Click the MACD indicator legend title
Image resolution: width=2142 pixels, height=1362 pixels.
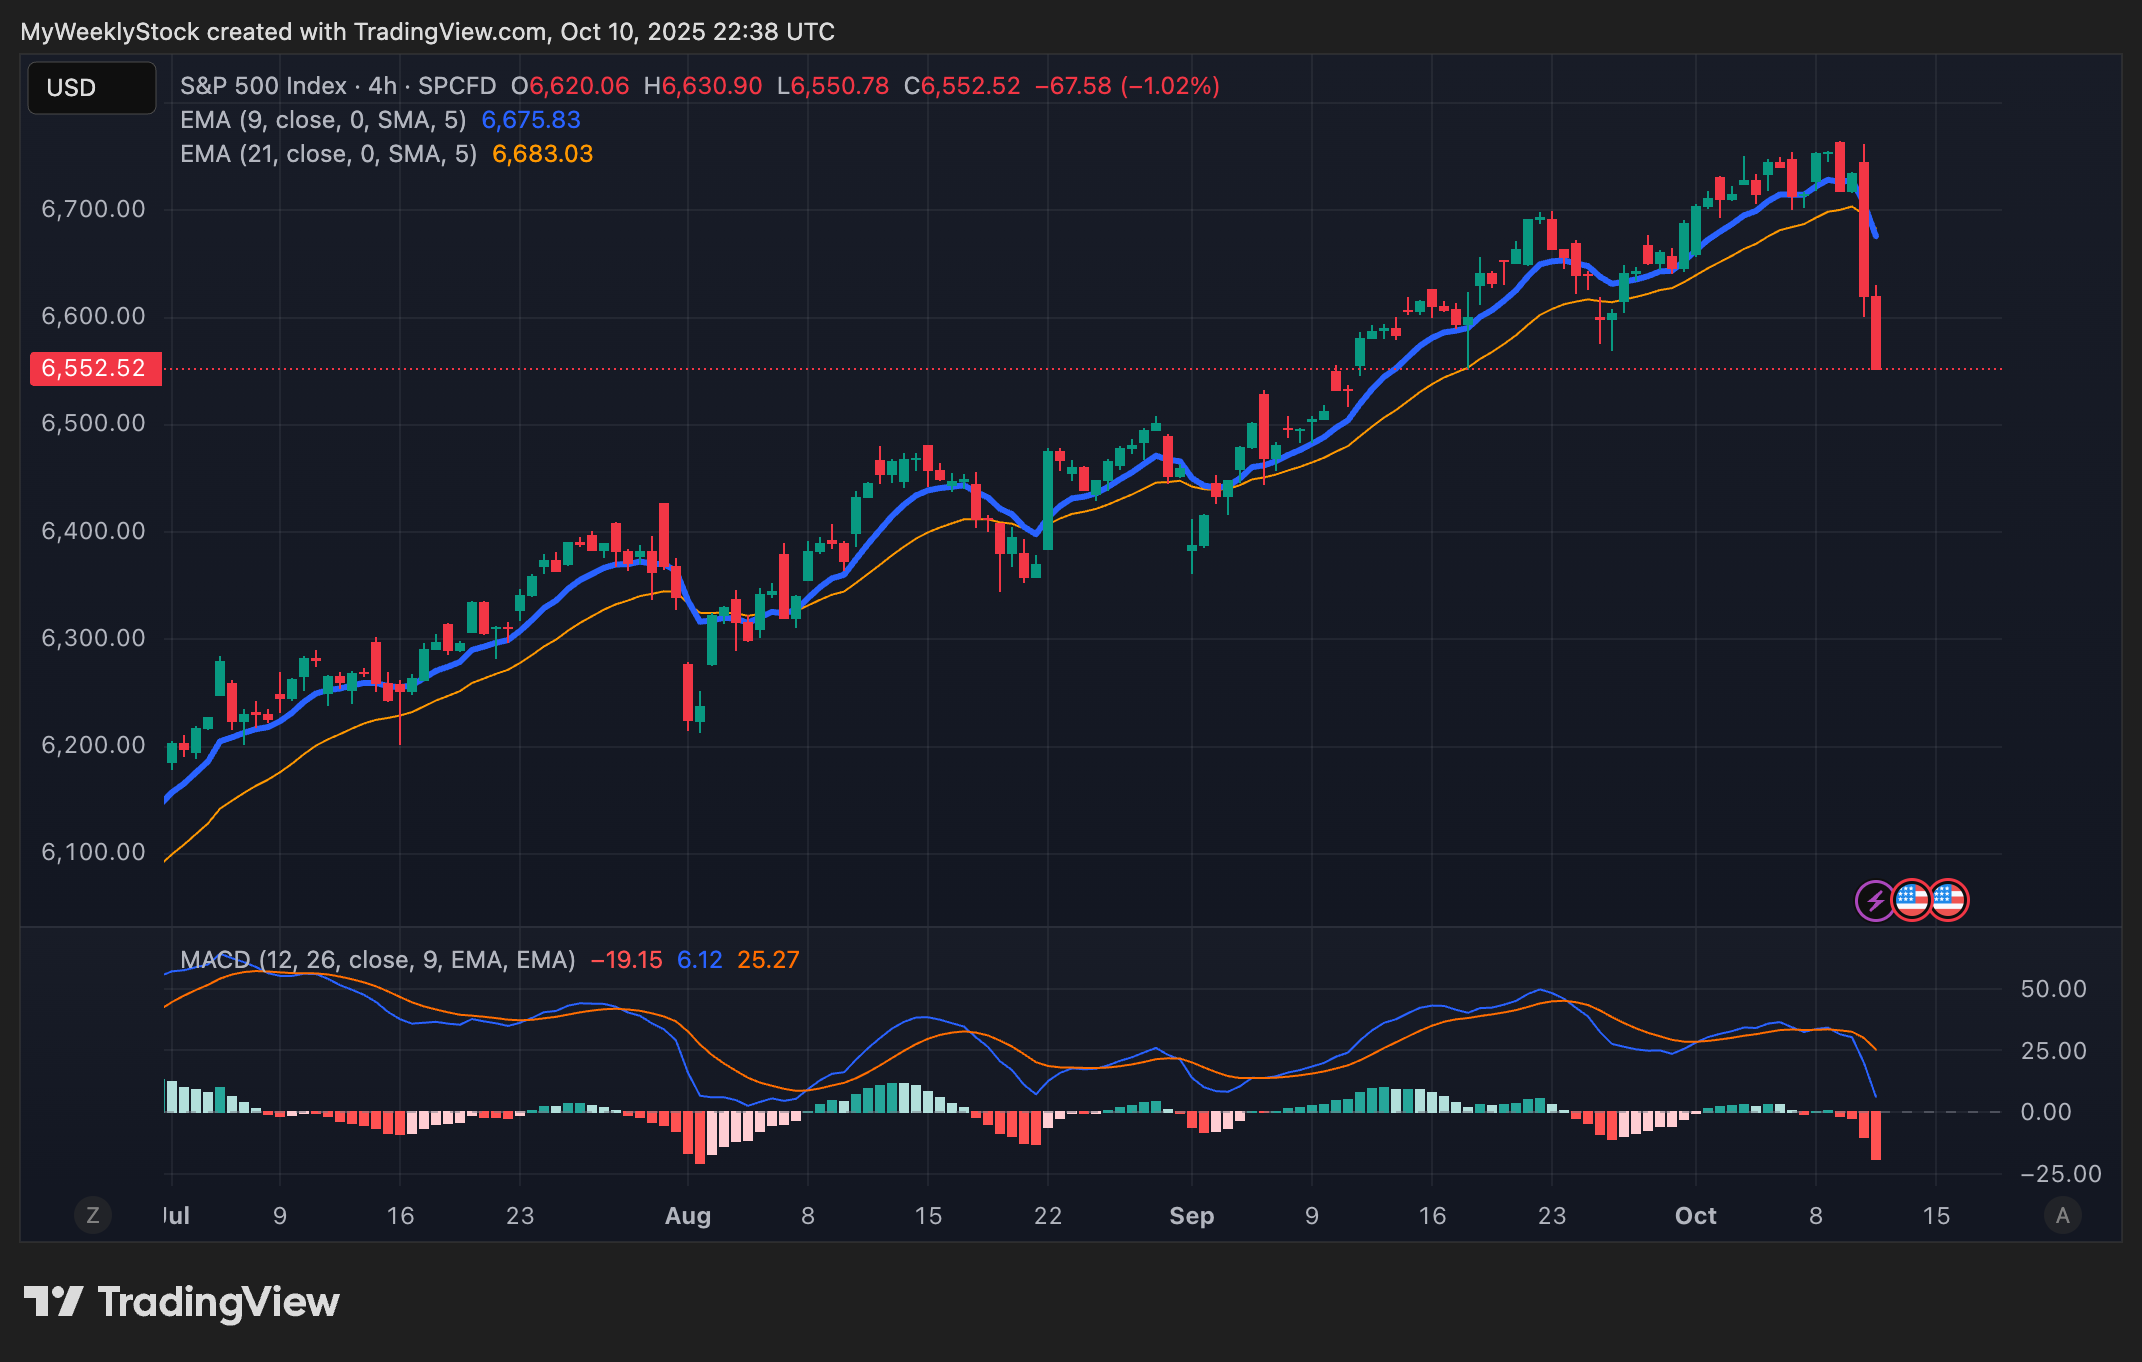(377, 960)
